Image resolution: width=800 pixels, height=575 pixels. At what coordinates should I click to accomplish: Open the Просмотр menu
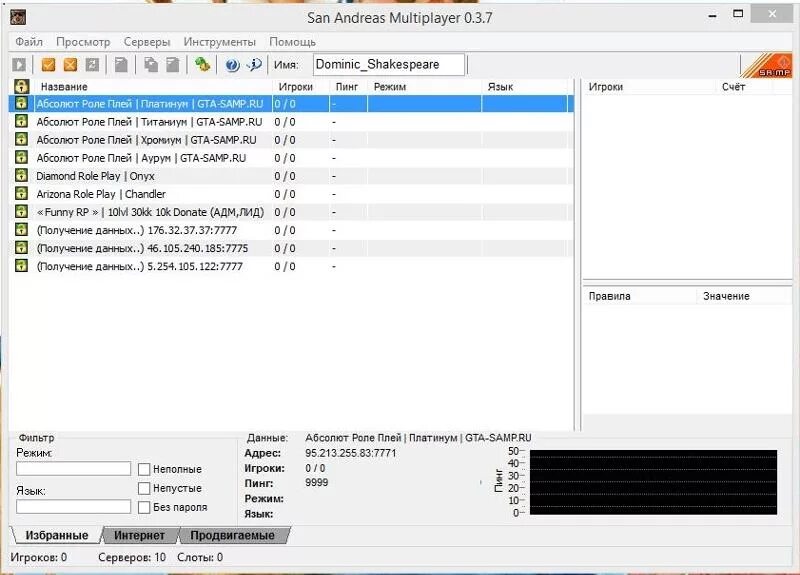[83, 42]
